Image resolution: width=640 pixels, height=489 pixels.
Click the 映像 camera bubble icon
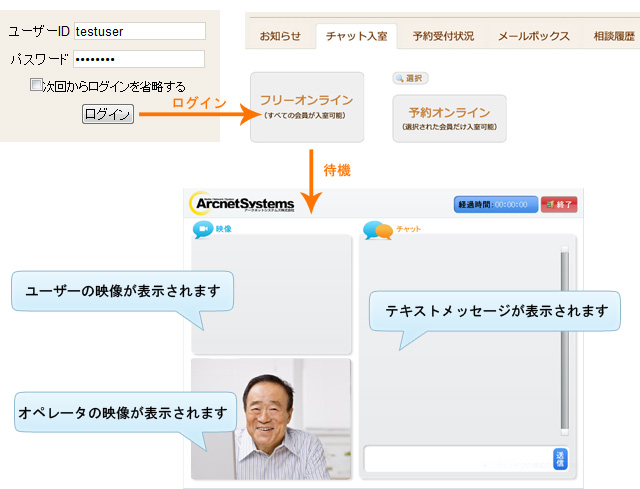tap(203, 229)
